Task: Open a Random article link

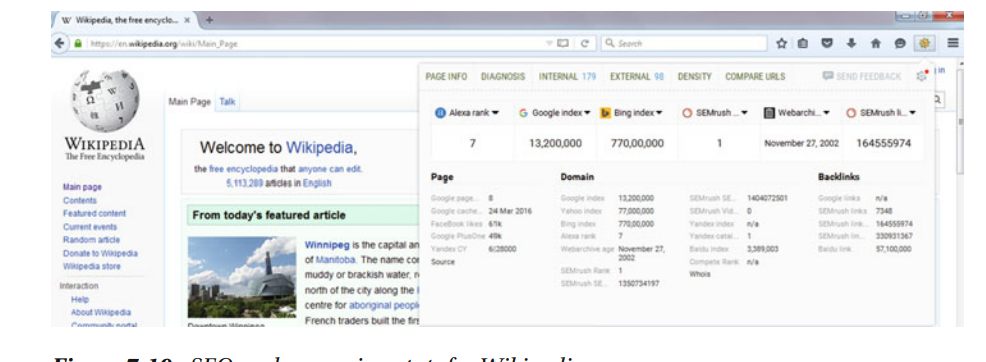Action: click(x=91, y=240)
